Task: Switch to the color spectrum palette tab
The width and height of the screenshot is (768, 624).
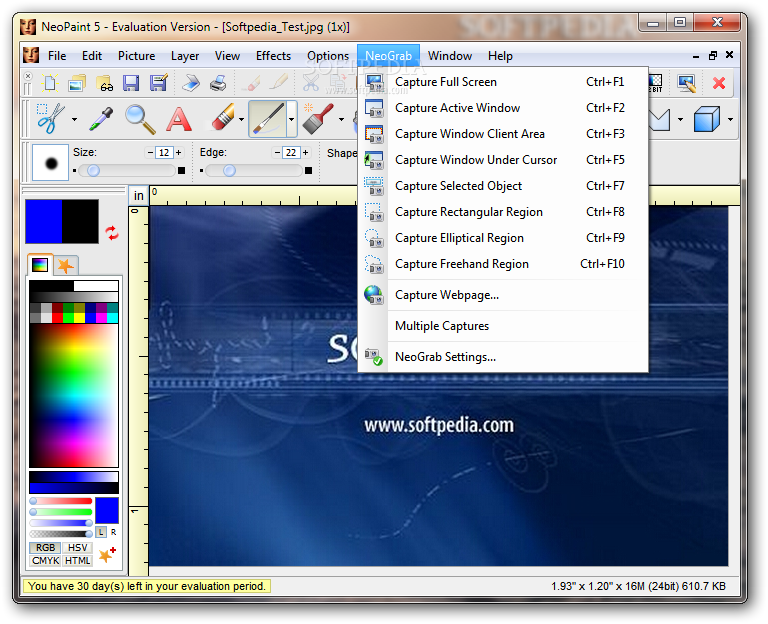Action: 40,265
